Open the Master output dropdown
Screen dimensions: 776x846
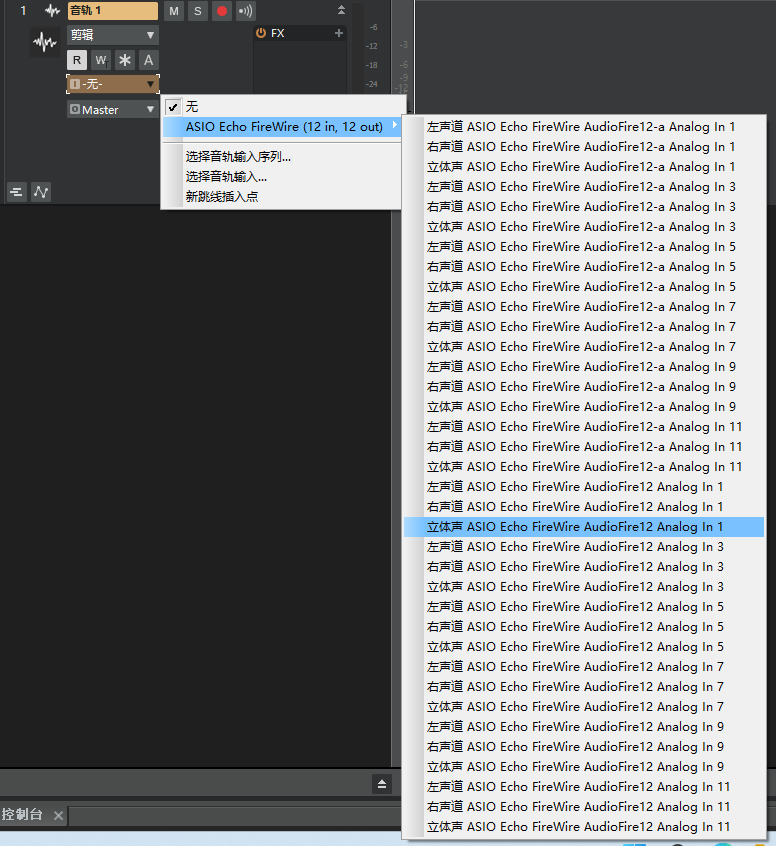point(113,110)
